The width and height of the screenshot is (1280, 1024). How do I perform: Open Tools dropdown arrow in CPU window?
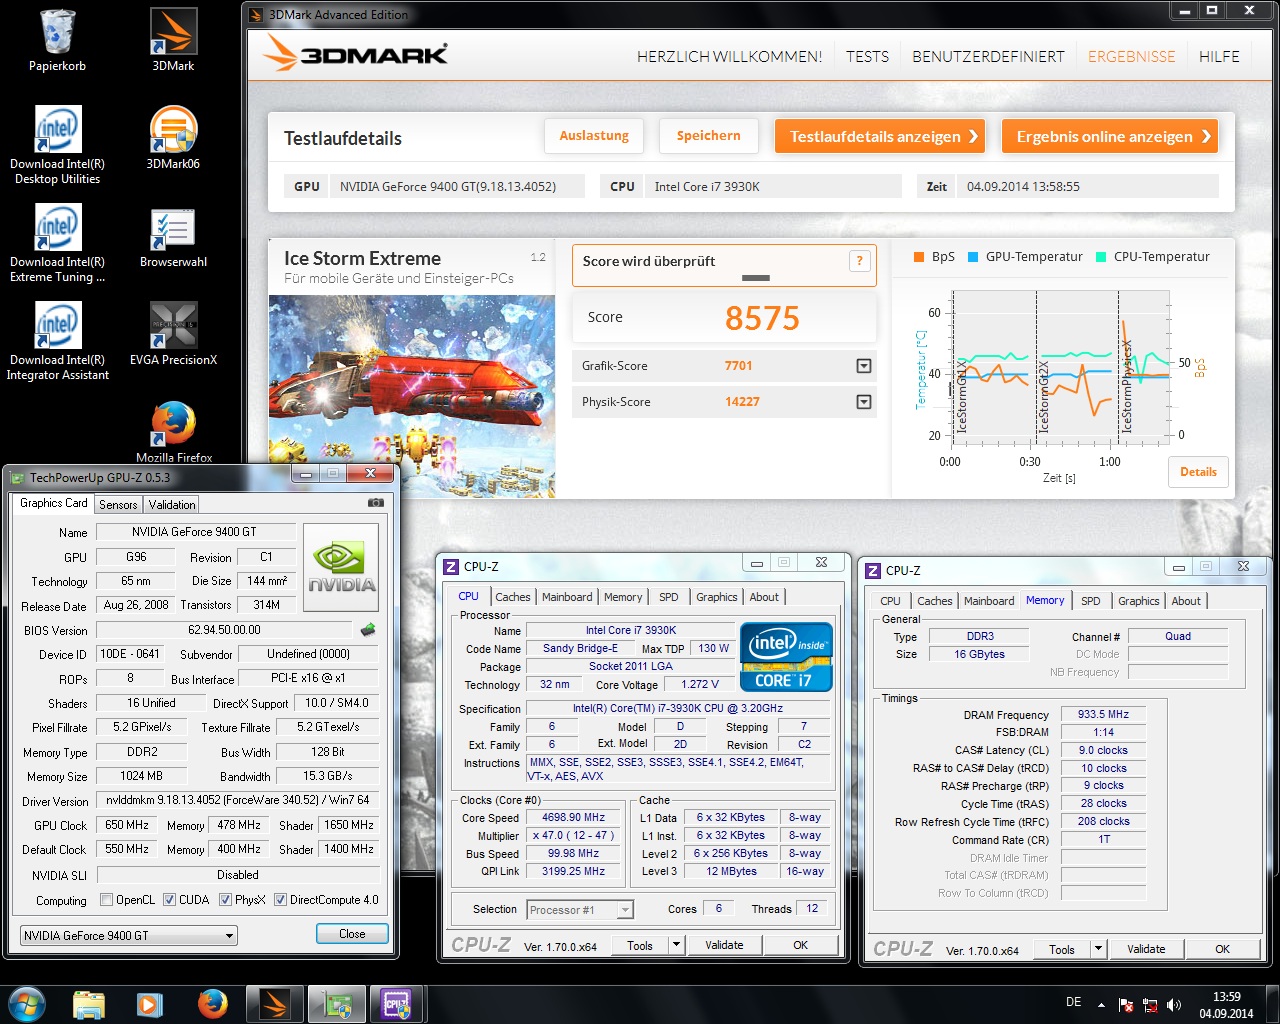coord(676,945)
